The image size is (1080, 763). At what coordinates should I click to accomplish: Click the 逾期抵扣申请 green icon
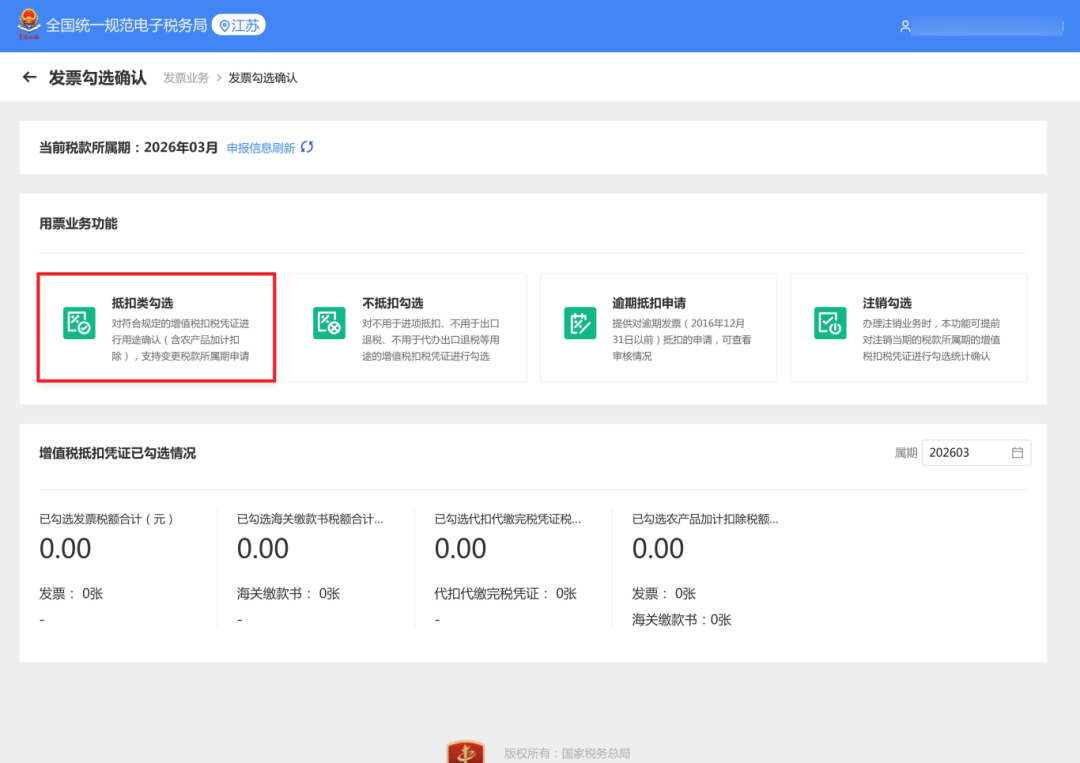580,322
